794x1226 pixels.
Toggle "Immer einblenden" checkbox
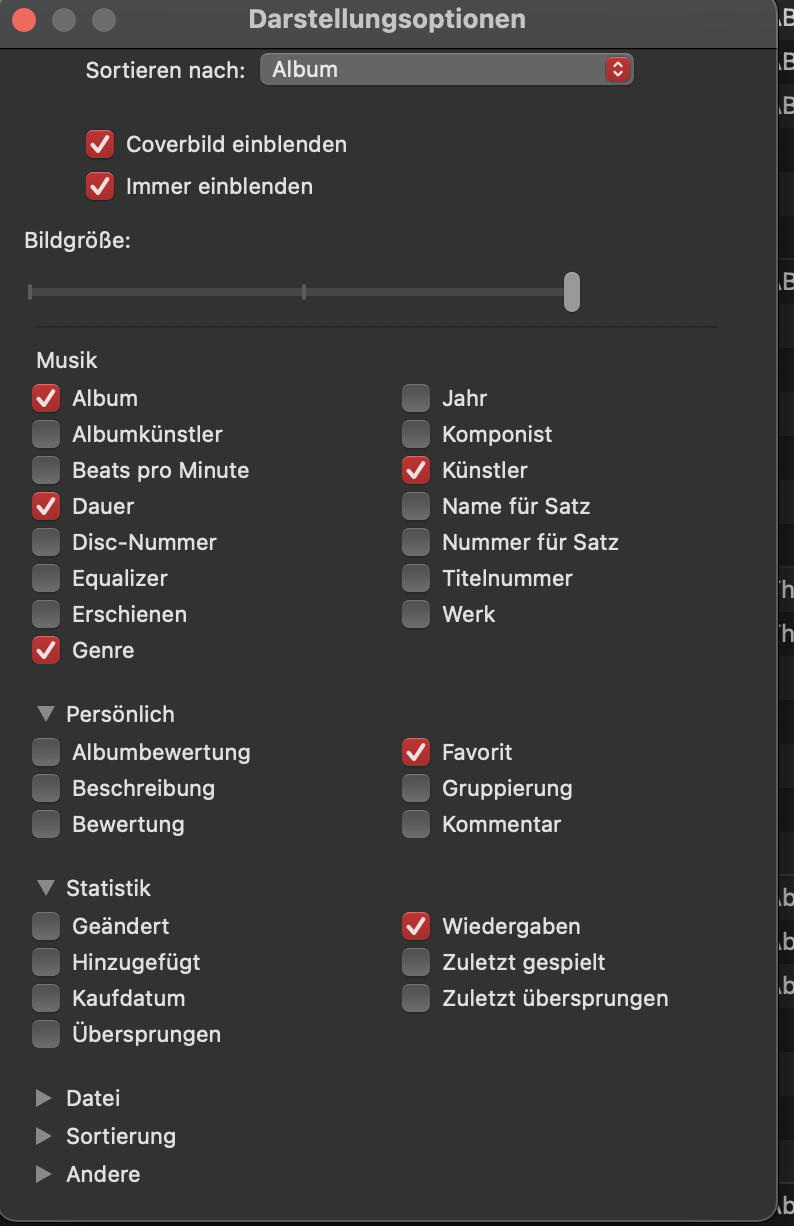pyautogui.click(x=100, y=186)
